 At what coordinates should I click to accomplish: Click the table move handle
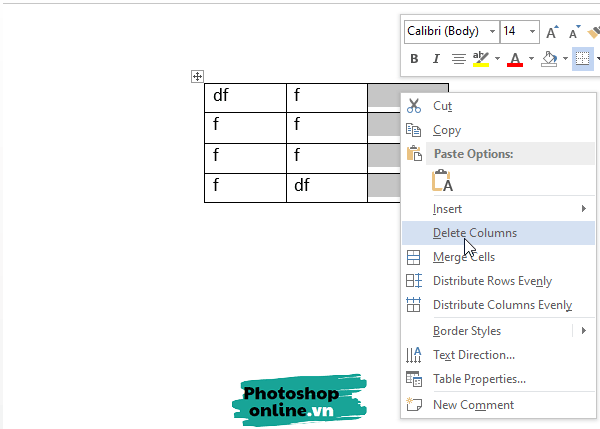pos(197,77)
